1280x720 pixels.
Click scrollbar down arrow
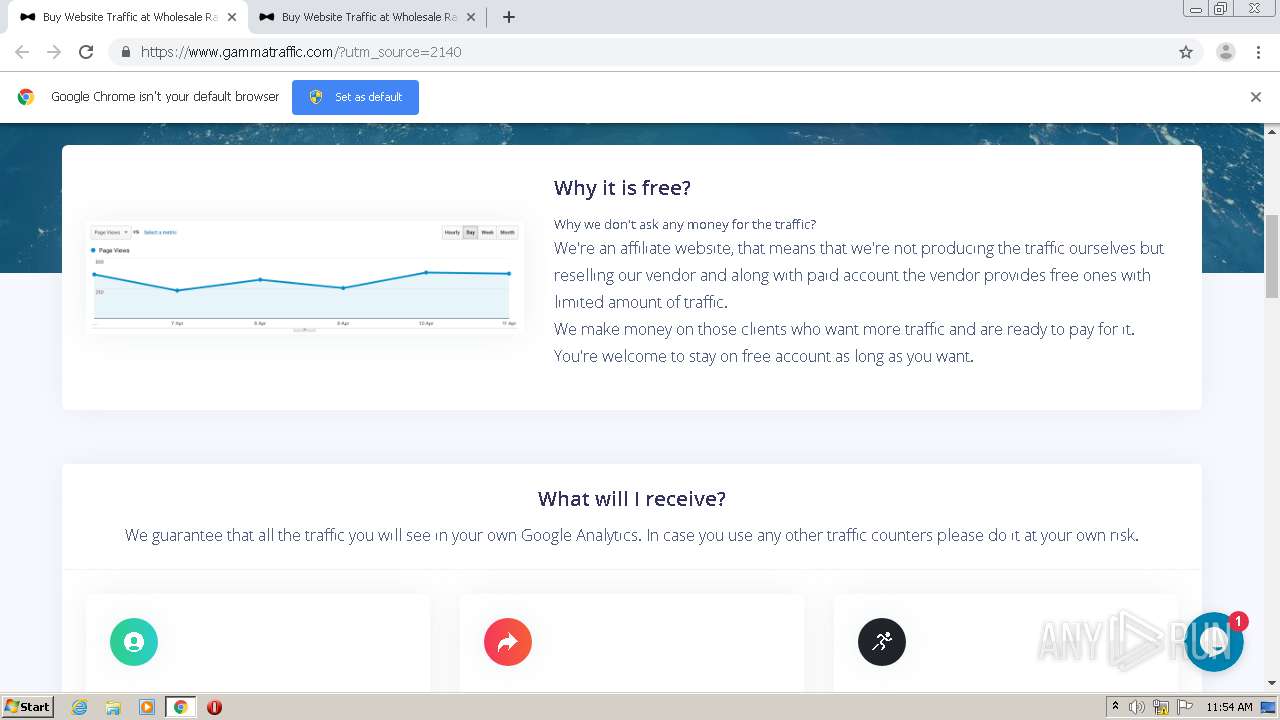click(1272, 683)
